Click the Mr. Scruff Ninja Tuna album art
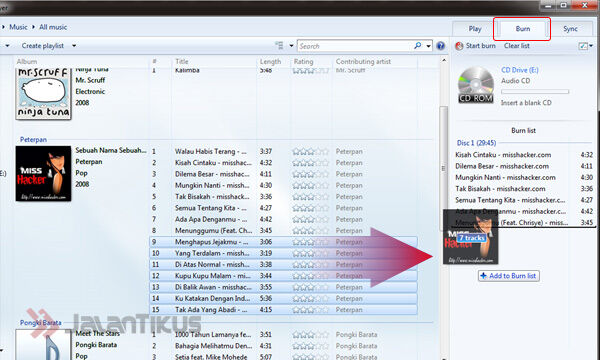600x360 pixels. [x=43, y=94]
